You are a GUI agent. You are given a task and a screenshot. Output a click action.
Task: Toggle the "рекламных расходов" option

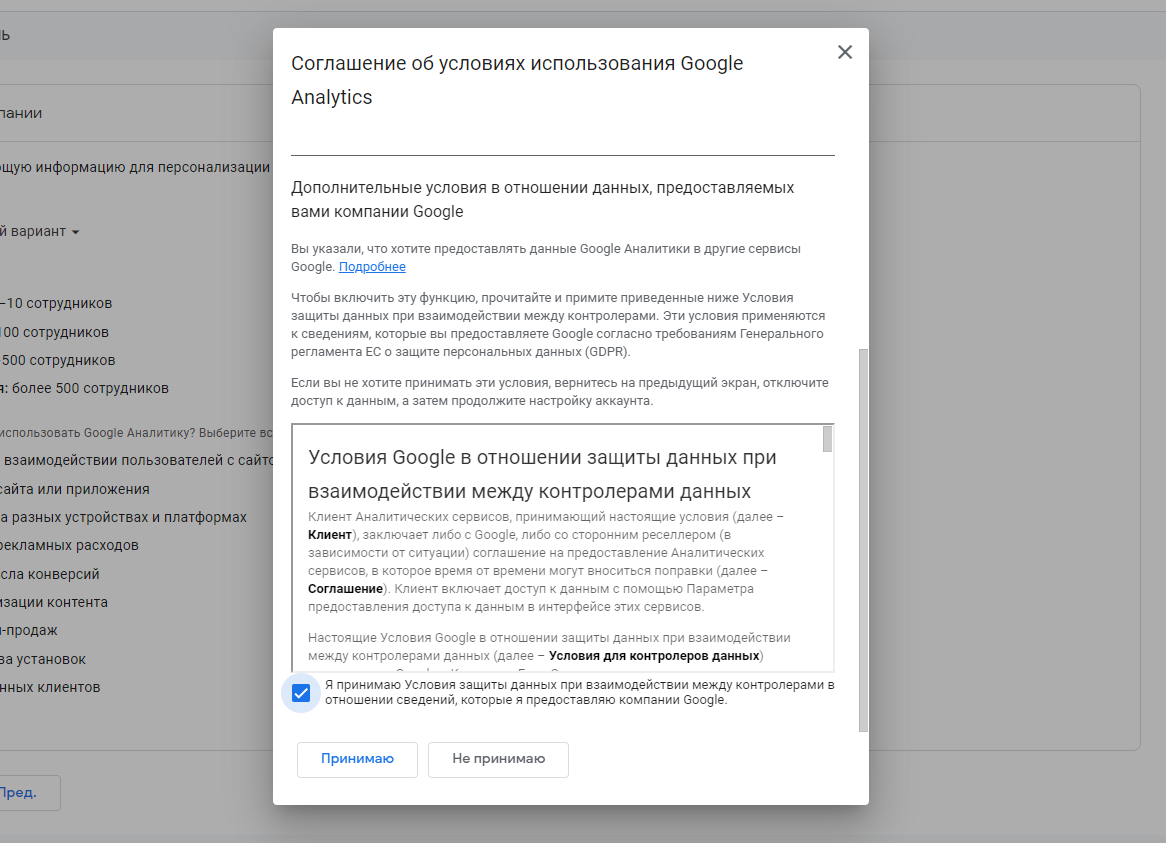tap(70, 545)
